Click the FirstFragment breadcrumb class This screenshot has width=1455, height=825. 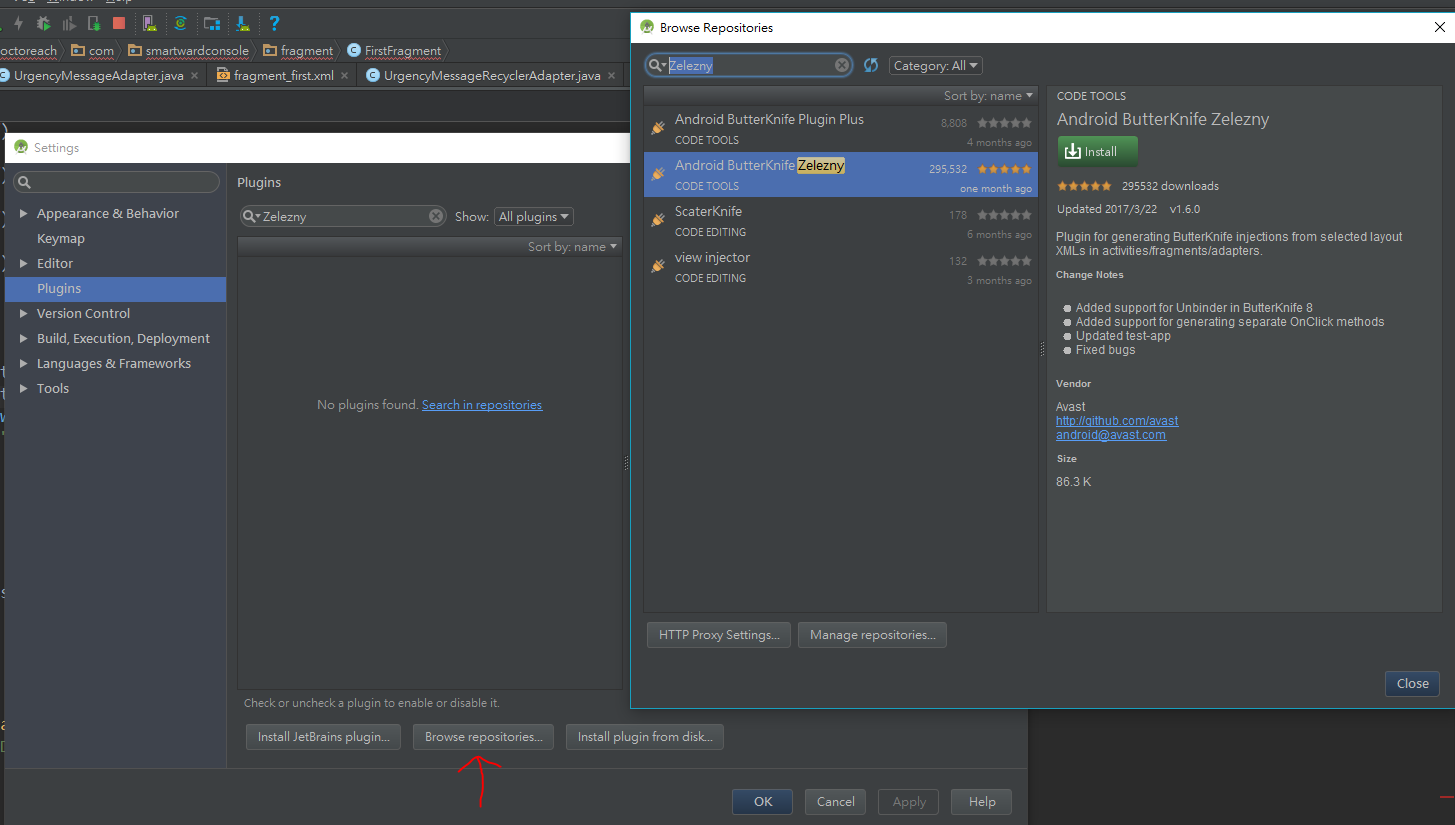(x=394, y=50)
